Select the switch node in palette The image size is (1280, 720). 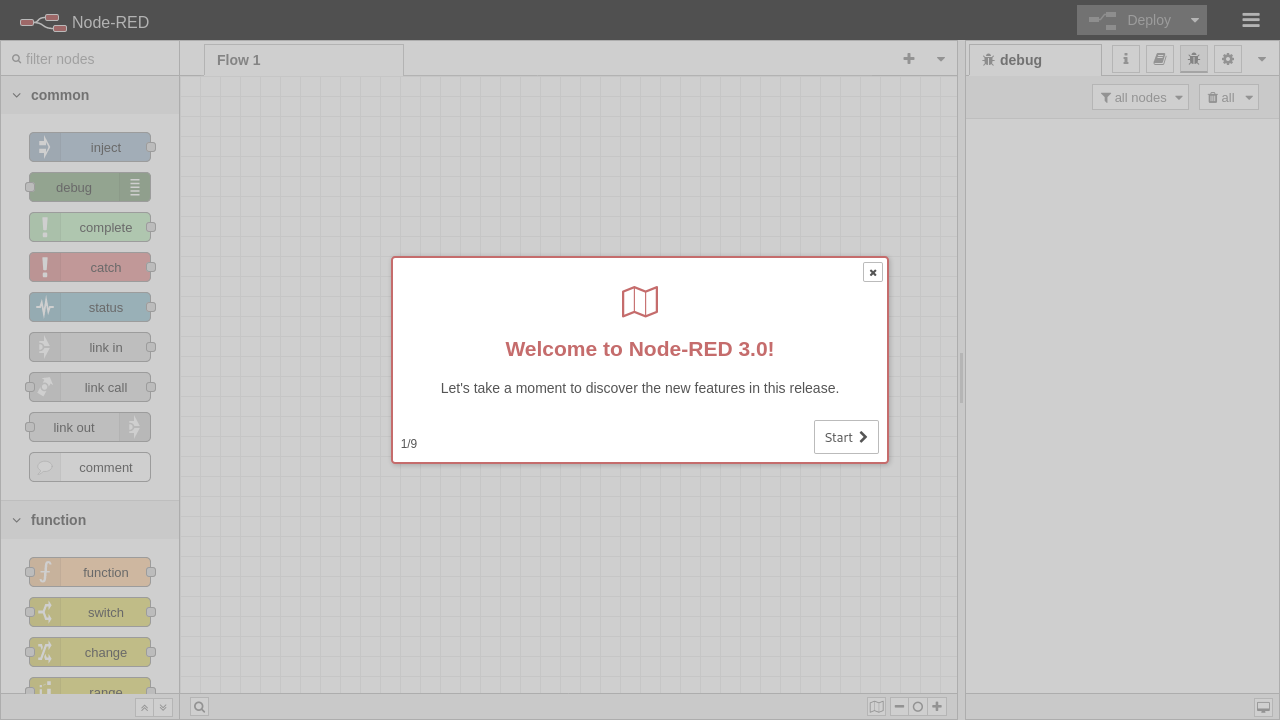[90, 612]
